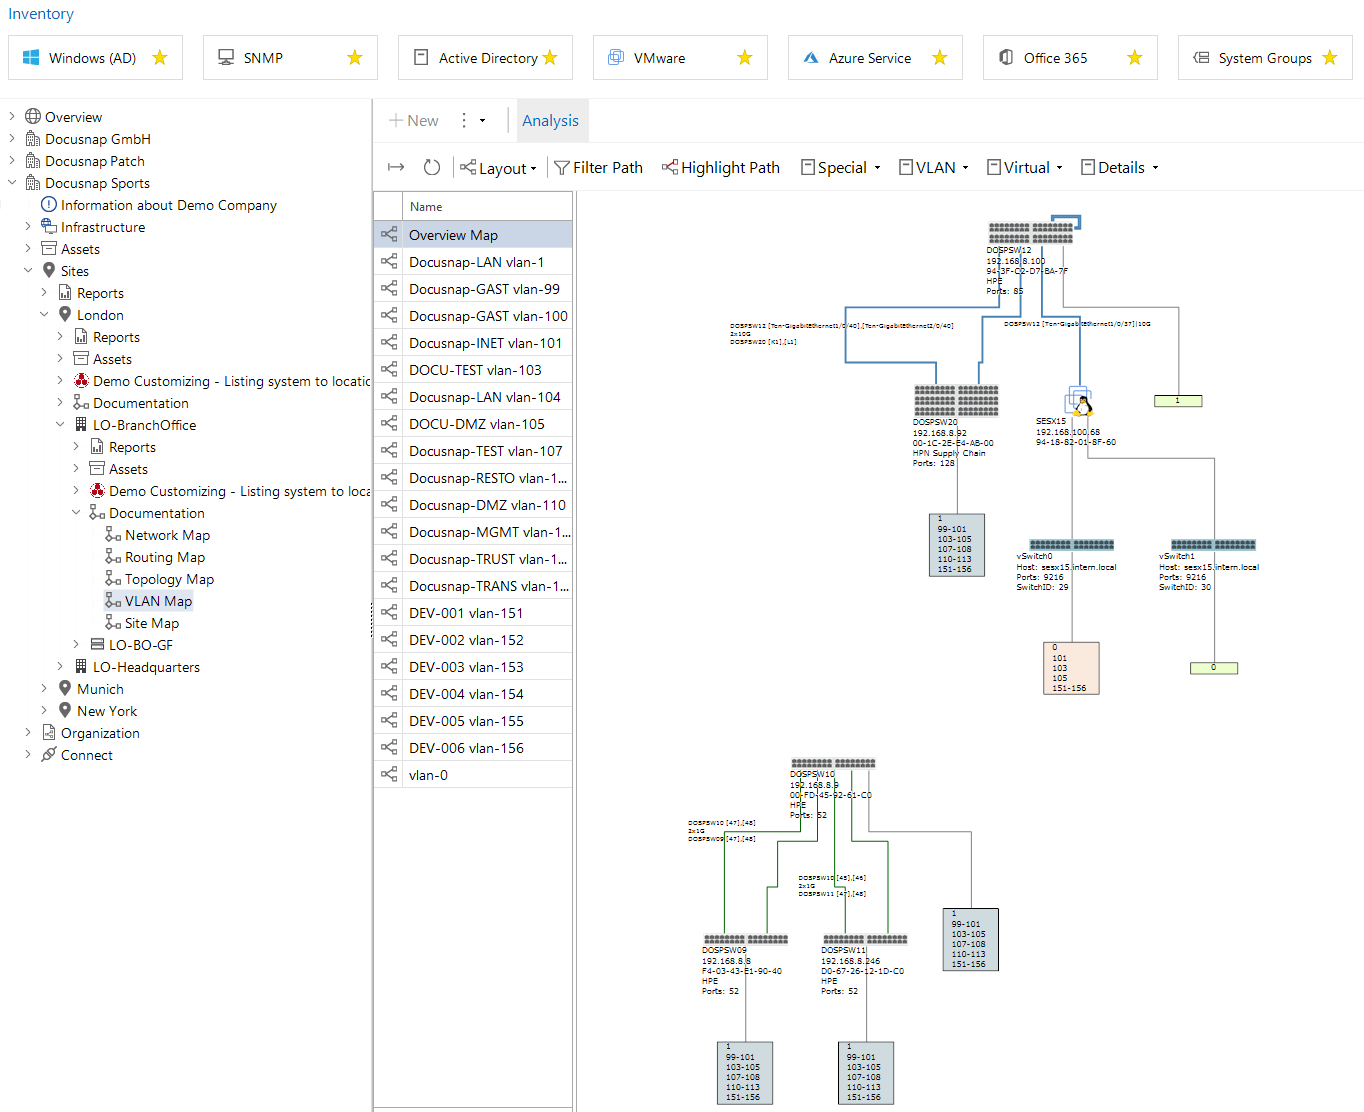Screen dimensions: 1364x1112
Task: Select DEV-001 vlan-151 map entry
Action: point(473,613)
